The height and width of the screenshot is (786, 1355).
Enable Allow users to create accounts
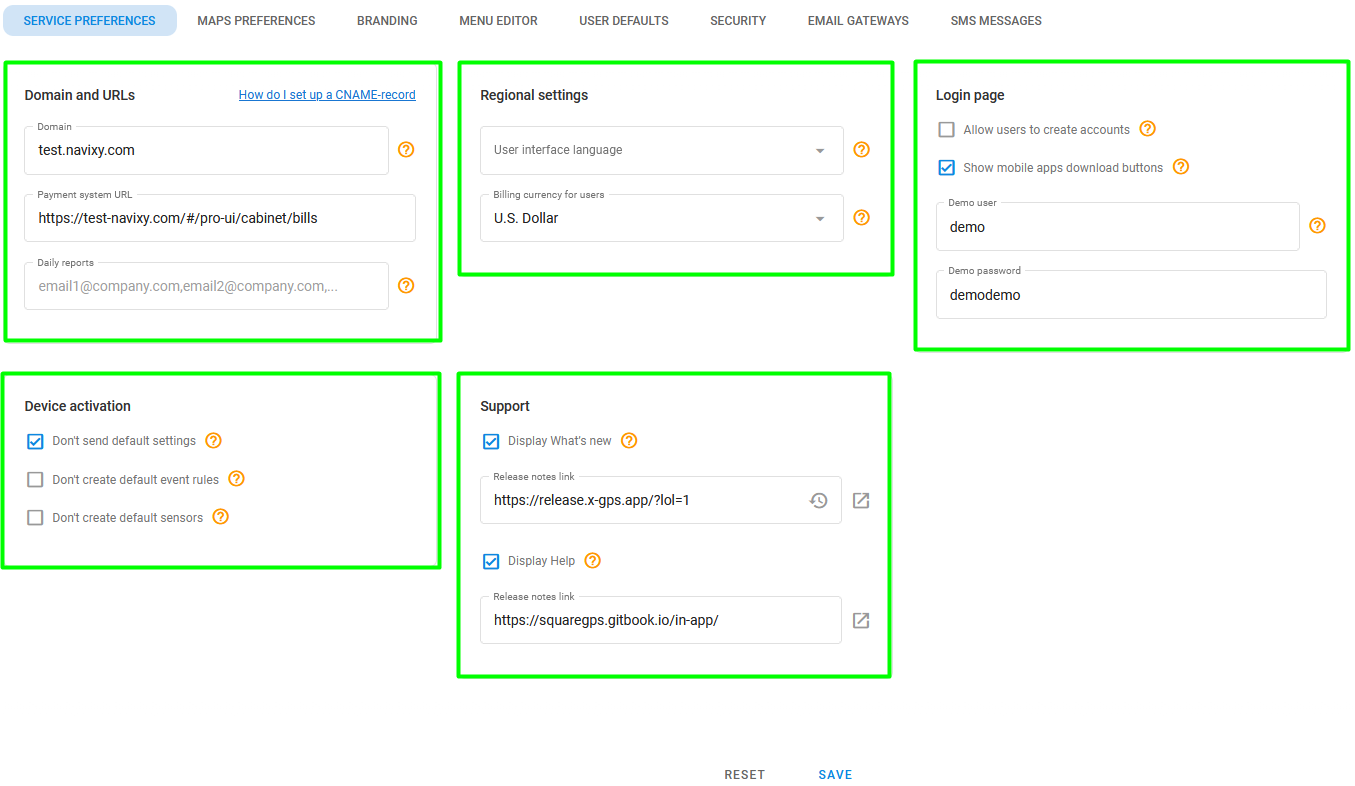pos(947,130)
